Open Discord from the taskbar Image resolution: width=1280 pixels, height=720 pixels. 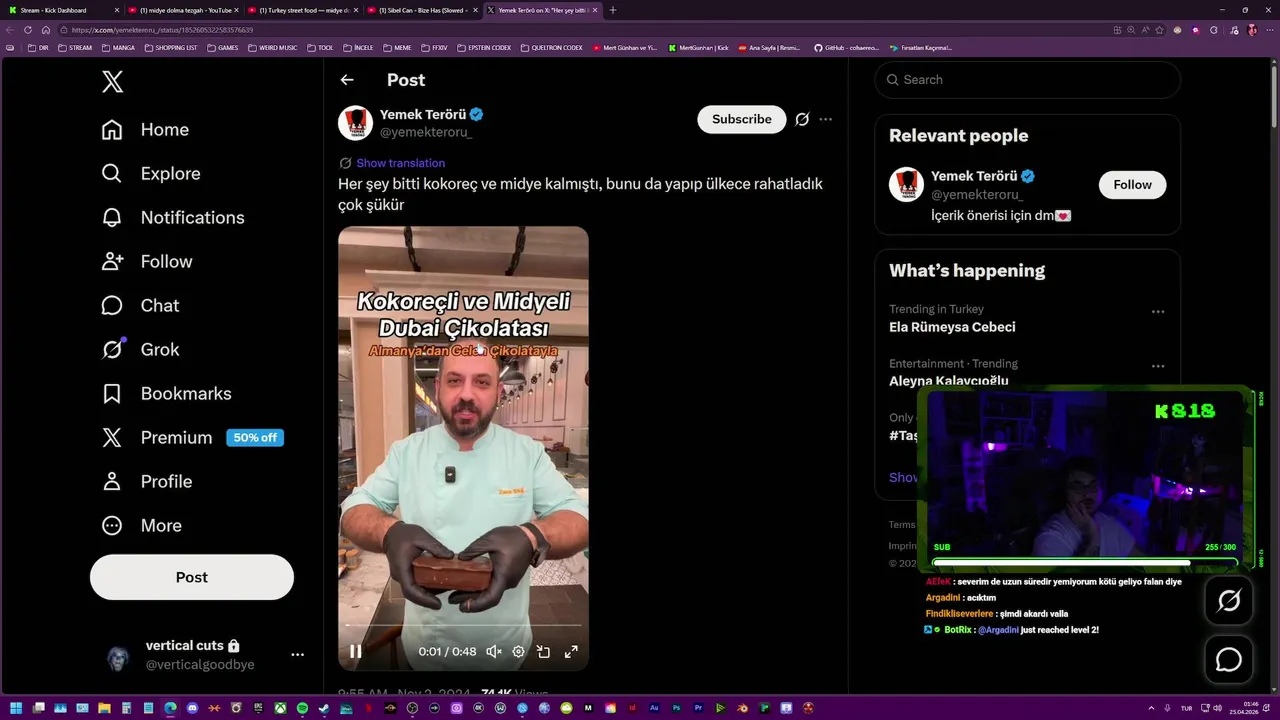coord(192,709)
